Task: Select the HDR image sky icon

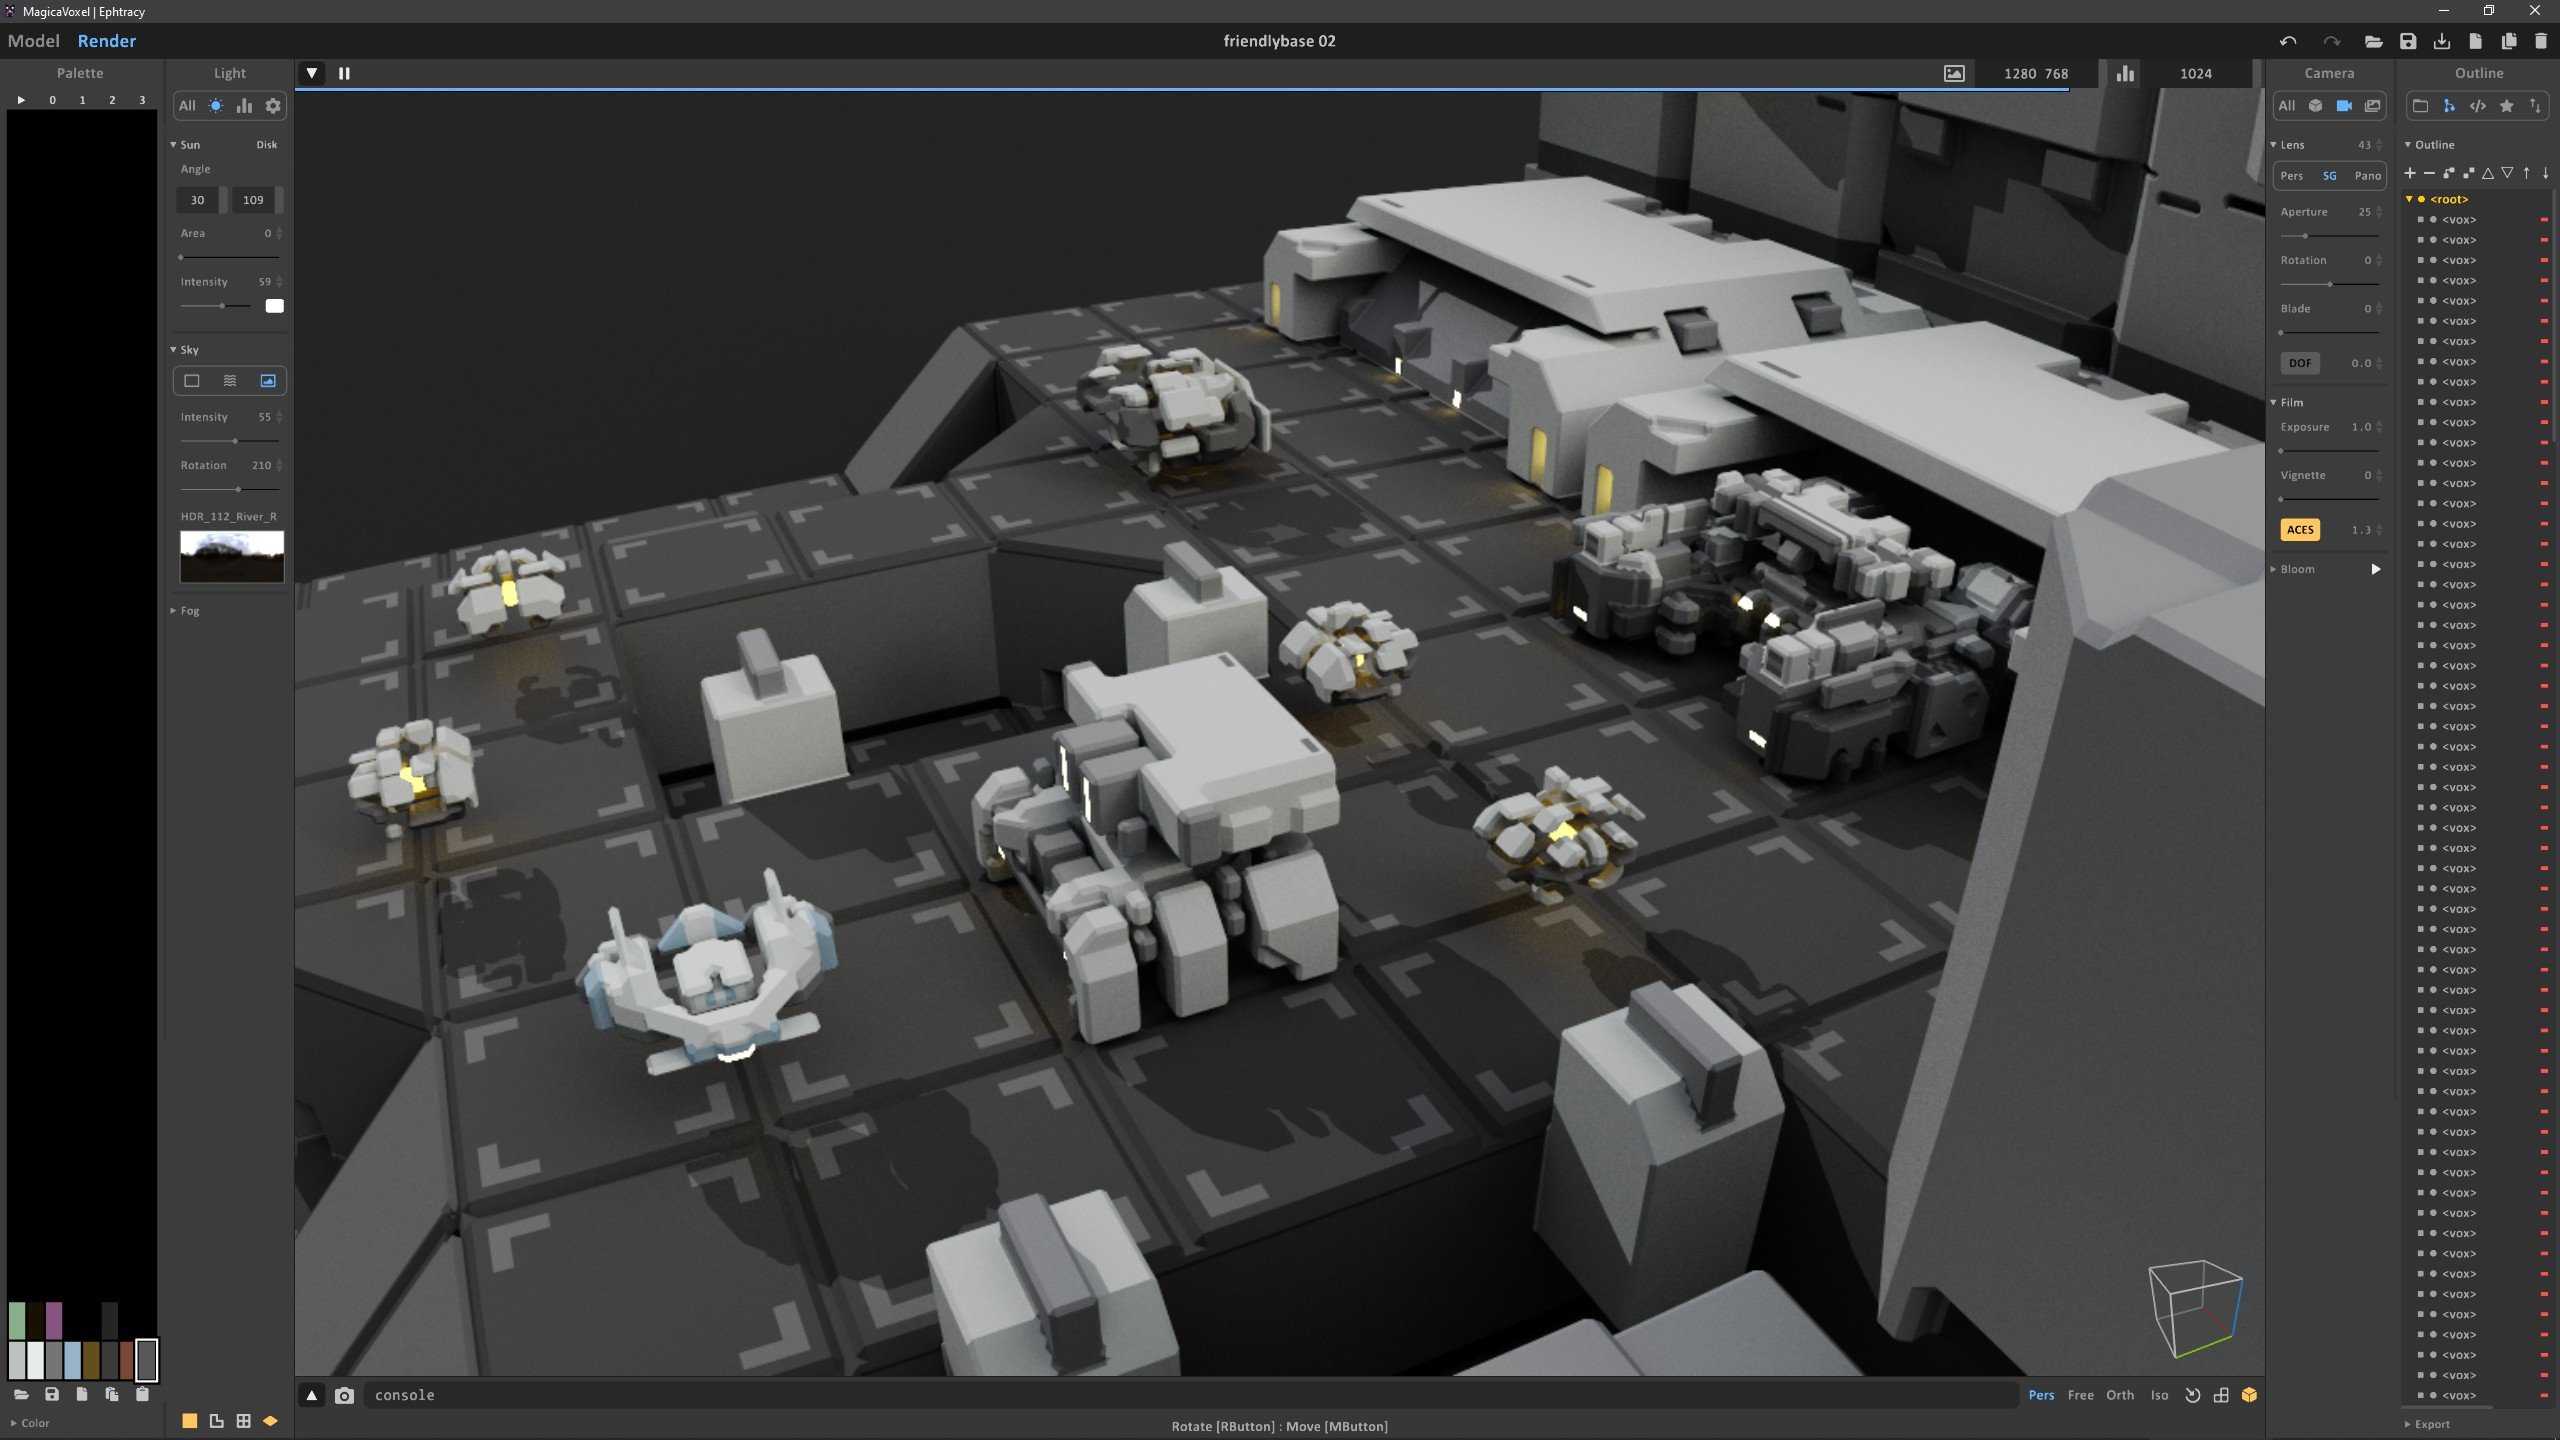Action: pos(267,381)
